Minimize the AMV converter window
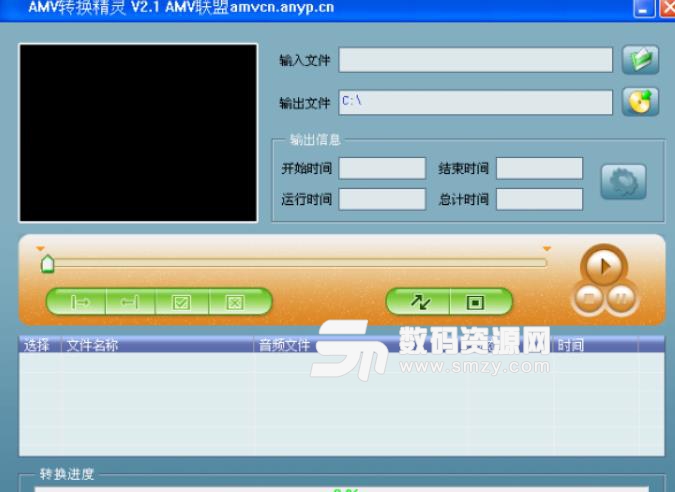The height and width of the screenshot is (492, 675). (644, 9)
